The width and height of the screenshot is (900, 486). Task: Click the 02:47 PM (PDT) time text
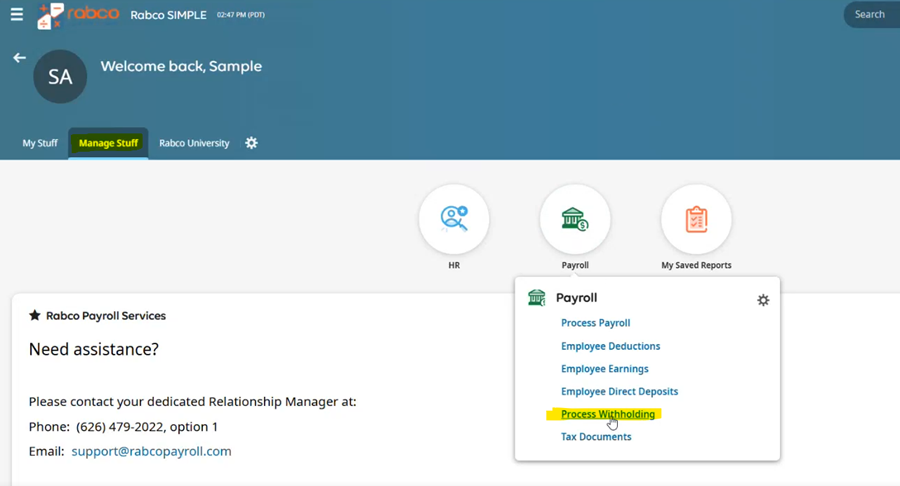240,15
